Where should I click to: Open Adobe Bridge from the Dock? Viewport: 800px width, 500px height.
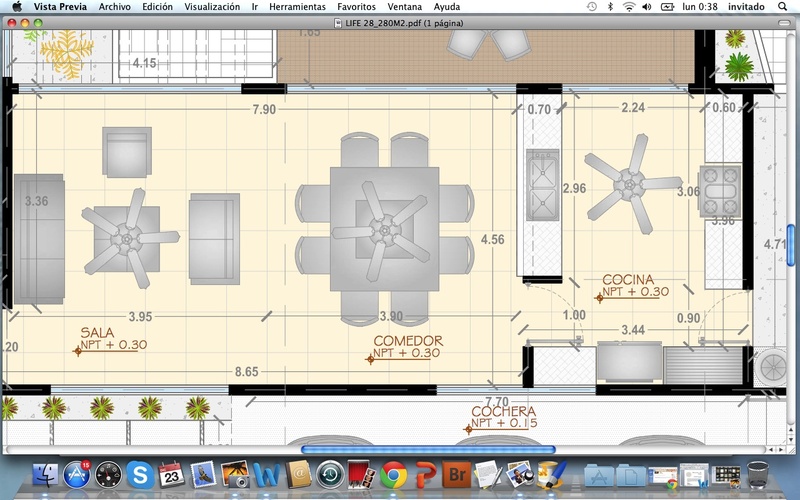(455, 474)
